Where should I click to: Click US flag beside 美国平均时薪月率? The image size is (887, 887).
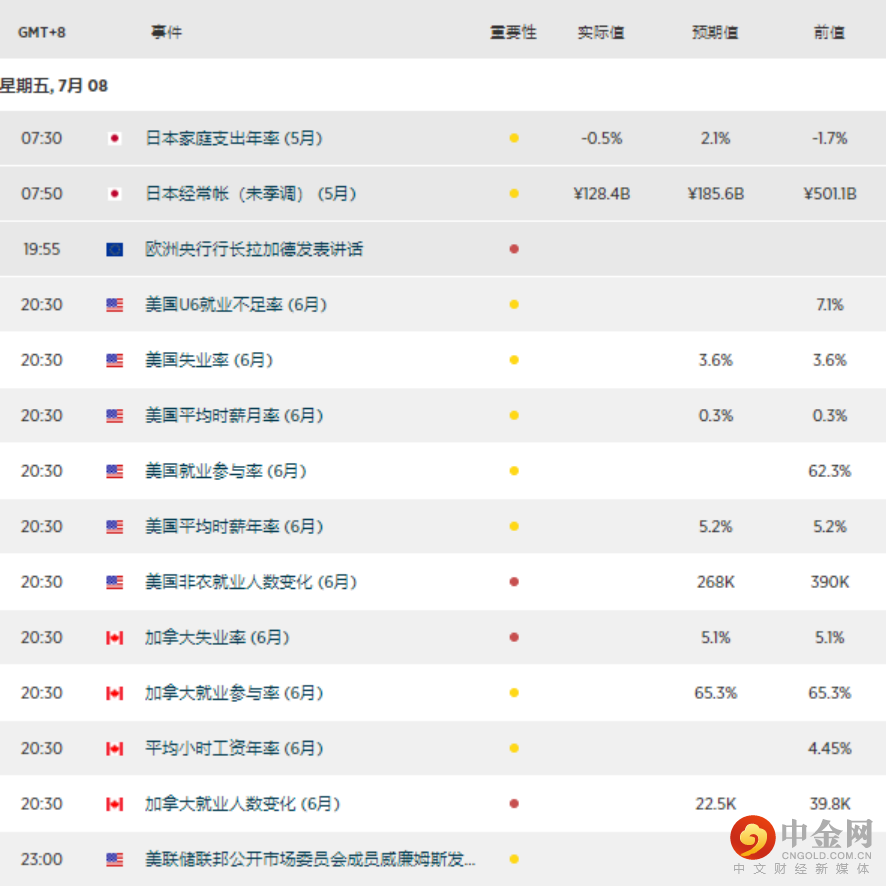(x=115, y=415)
